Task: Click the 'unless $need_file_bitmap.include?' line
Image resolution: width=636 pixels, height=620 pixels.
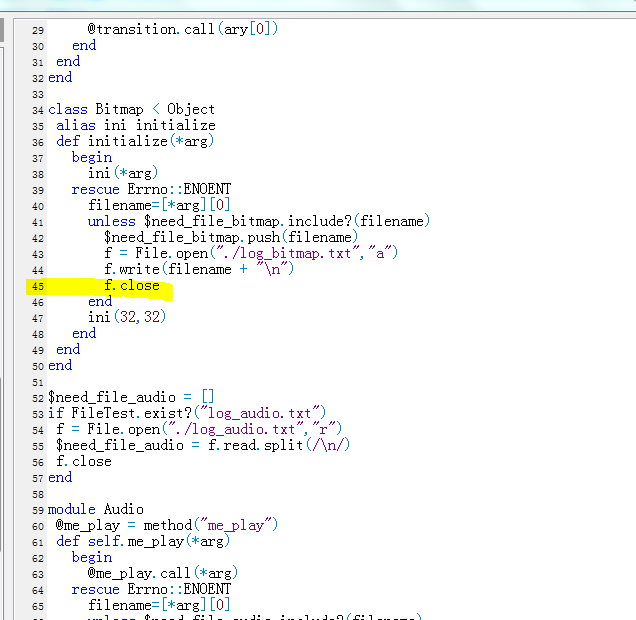Action: (x=258, y=221)
